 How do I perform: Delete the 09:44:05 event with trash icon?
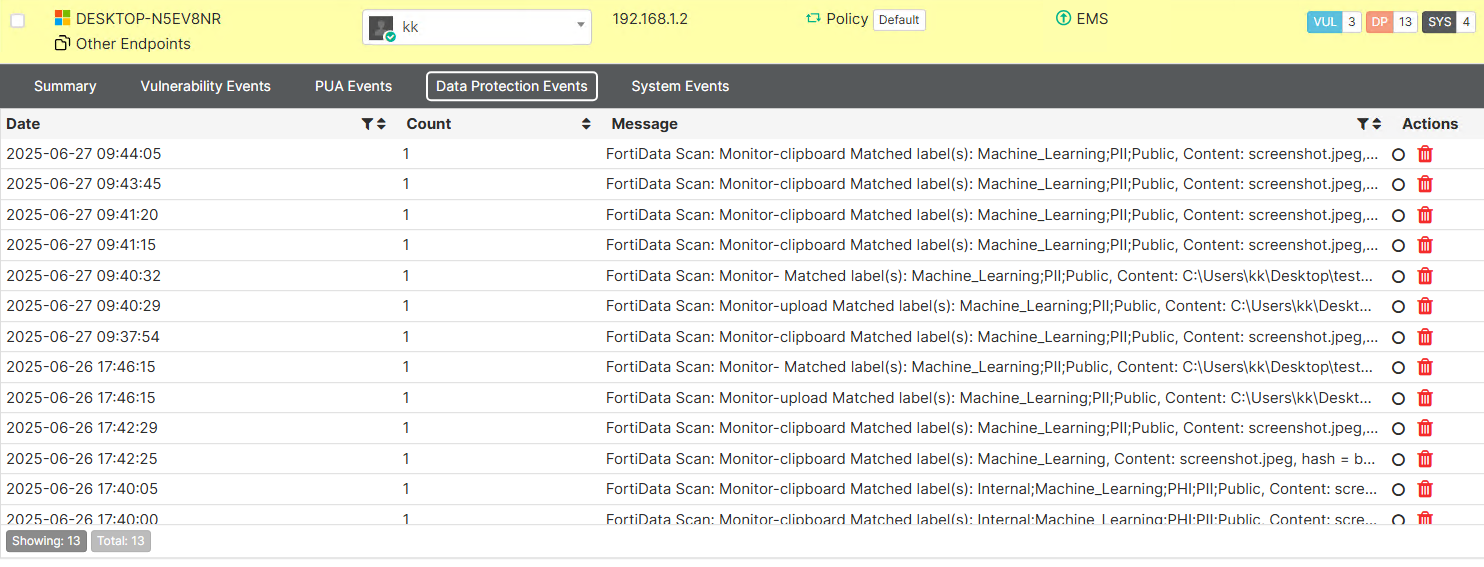(x=1426, y=154)
